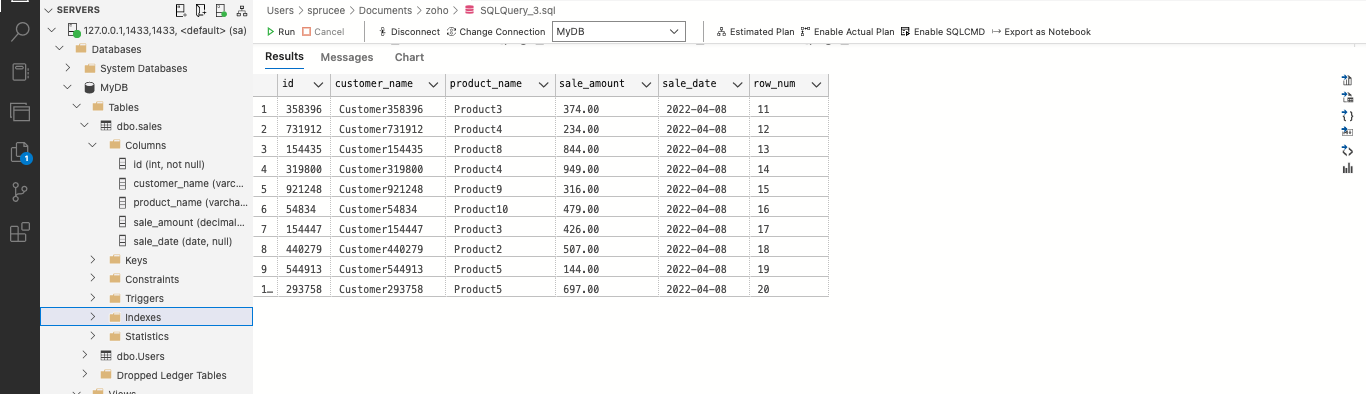The width and height of the screenshot is (1366, 394).
Task: Switch to the Results tab
Action: (284, 57)
